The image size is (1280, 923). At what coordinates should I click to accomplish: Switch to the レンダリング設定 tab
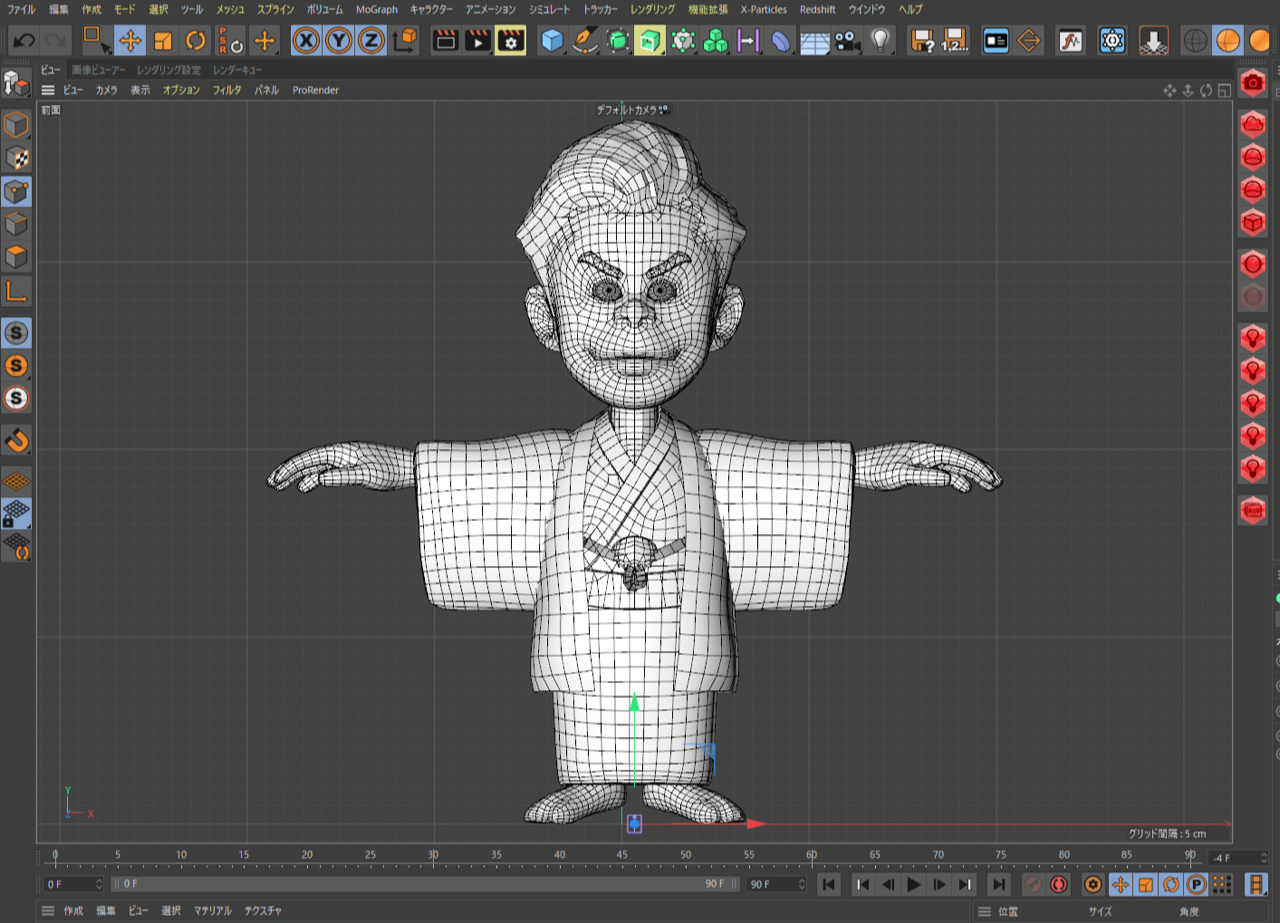pyautogui.click(x=168, y=70)
